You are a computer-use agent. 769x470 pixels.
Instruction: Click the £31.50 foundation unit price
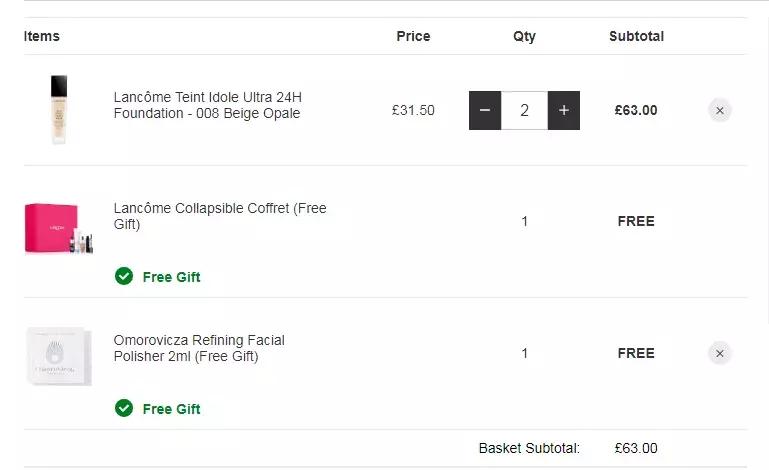[x=413, y=110]
